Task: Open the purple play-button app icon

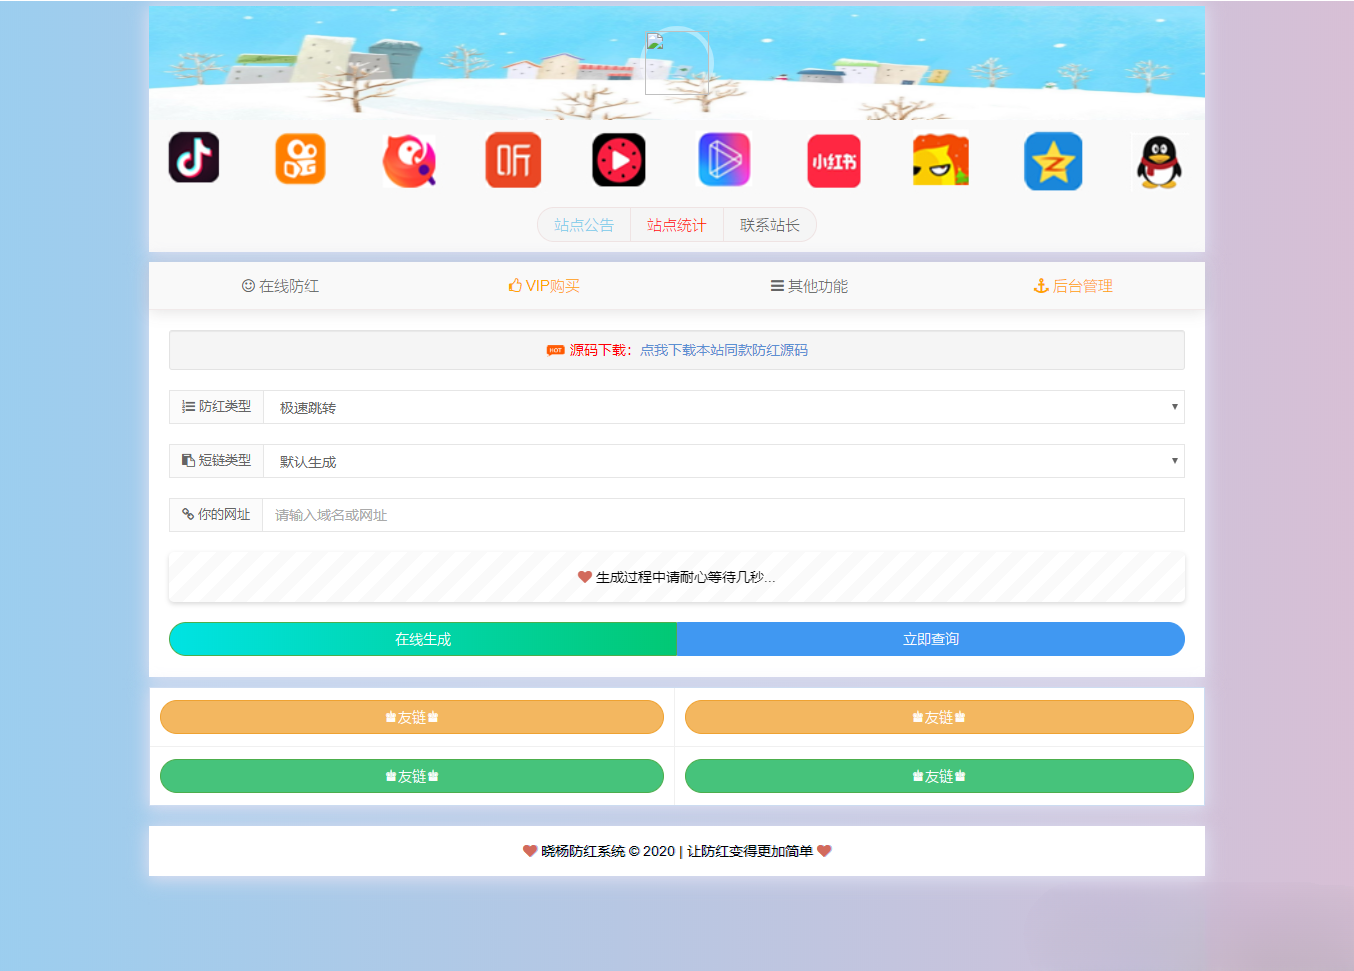Action: 724,159
